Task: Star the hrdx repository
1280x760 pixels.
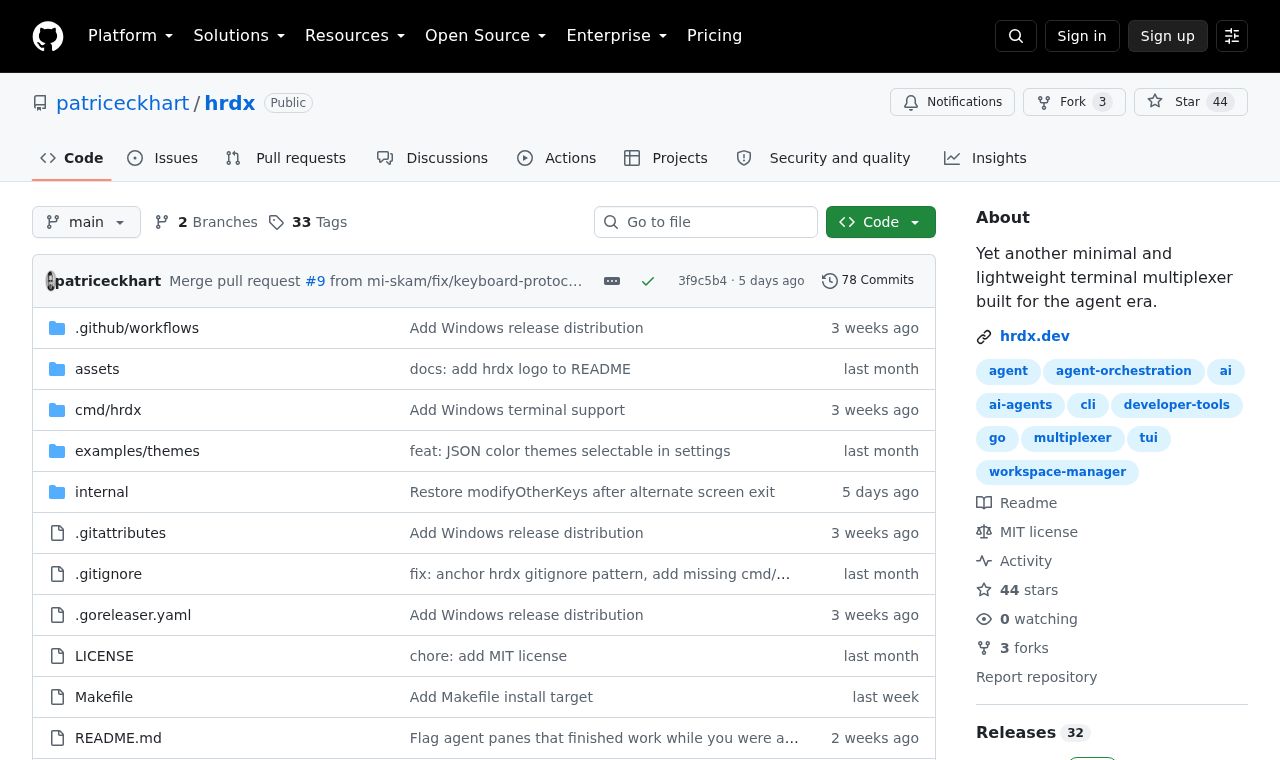Action: 1190,102
